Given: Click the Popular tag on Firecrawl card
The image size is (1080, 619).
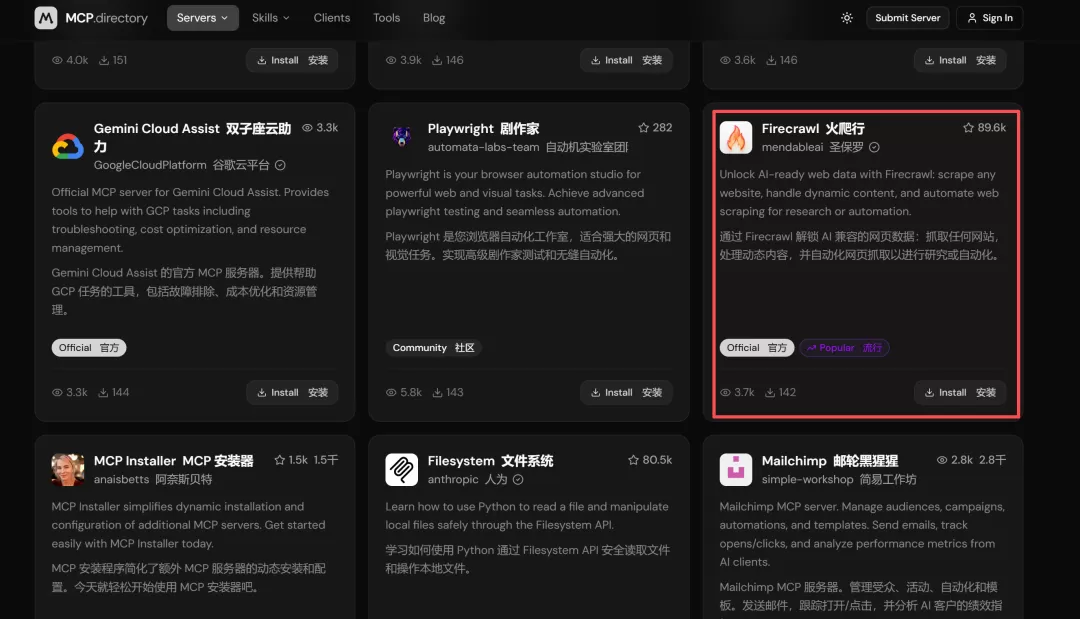Looking at the screenshot, I should [844, 348].
